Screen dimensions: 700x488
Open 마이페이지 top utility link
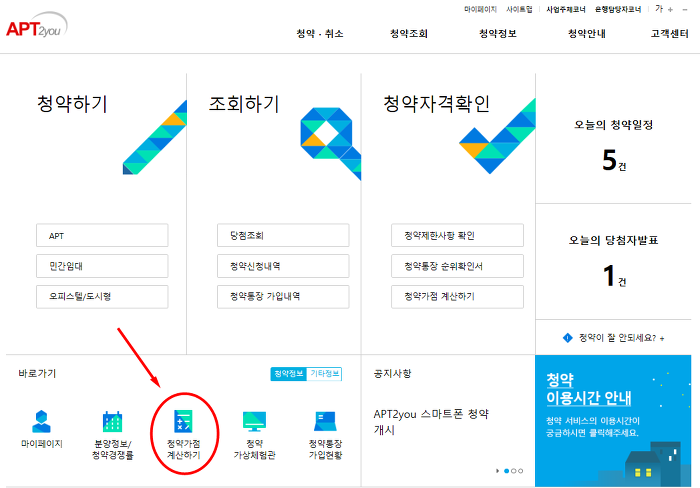(480, 9)
